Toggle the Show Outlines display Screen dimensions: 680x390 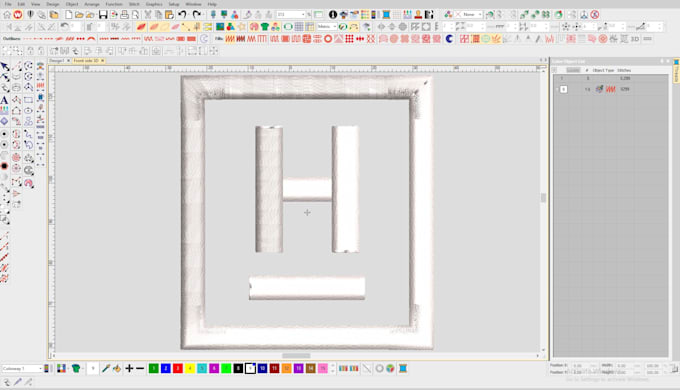(x=164, y=27)
